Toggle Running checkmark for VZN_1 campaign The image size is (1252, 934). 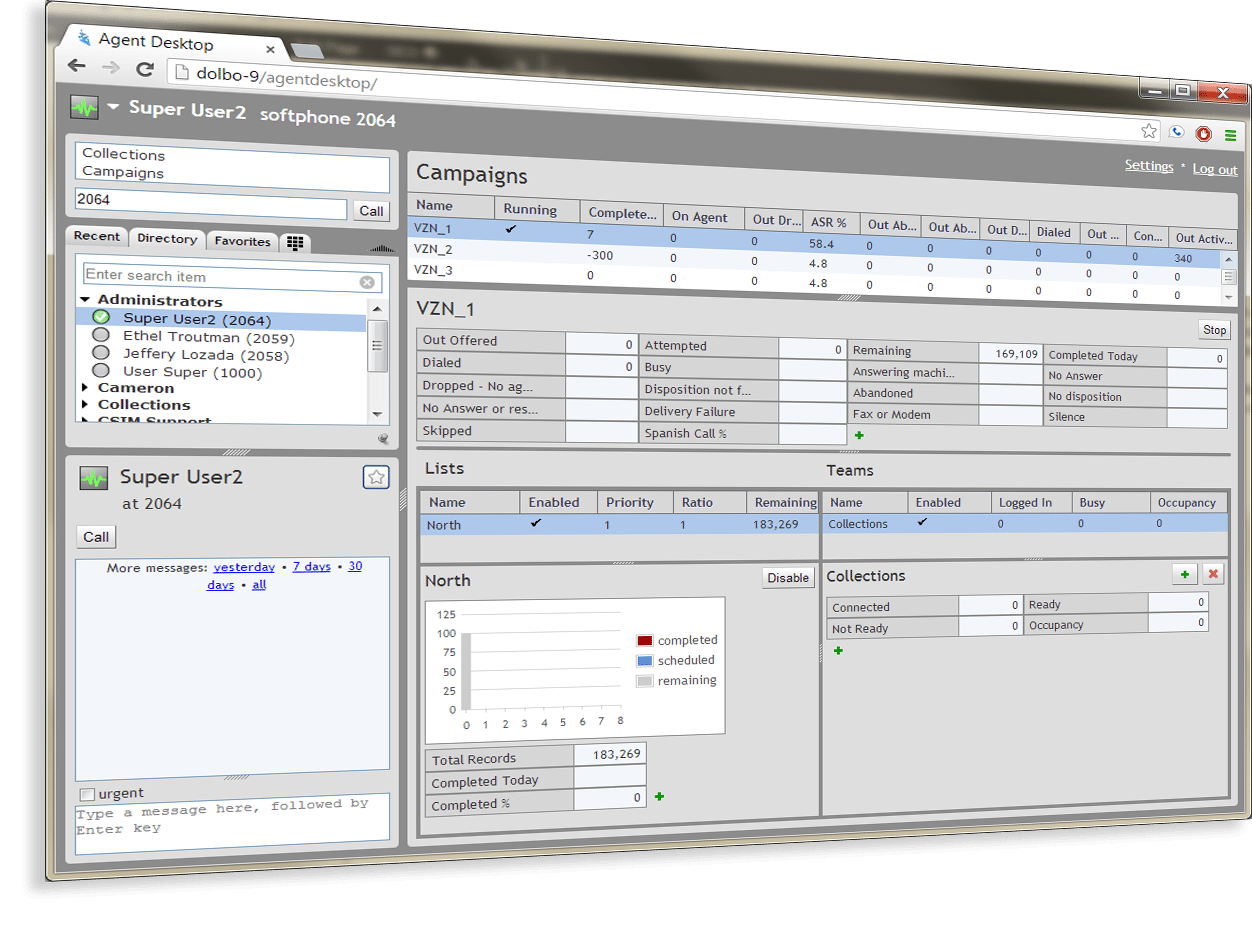pyautogui.click(x=511, y=229)
